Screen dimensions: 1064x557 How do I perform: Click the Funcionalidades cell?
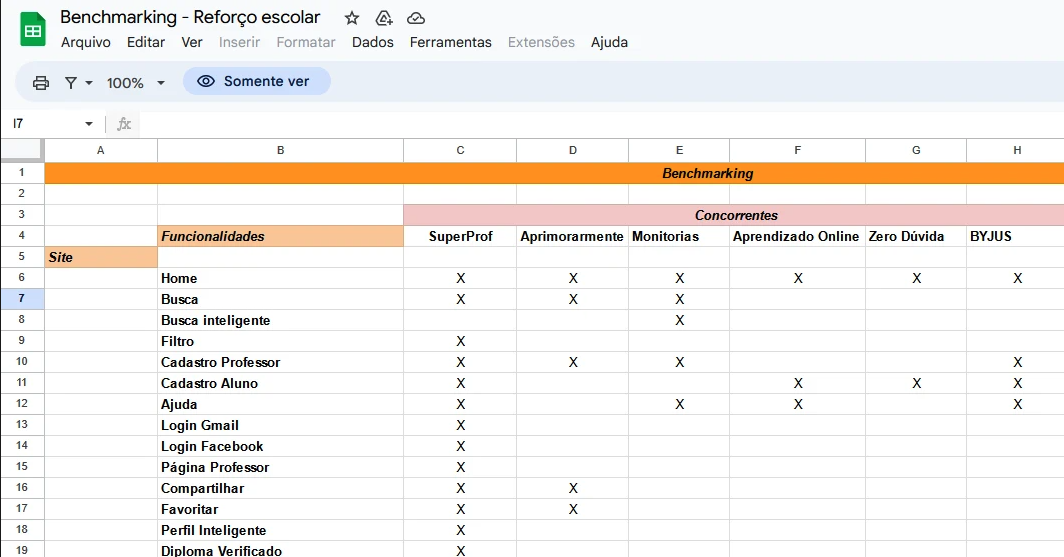pos(280,236)
